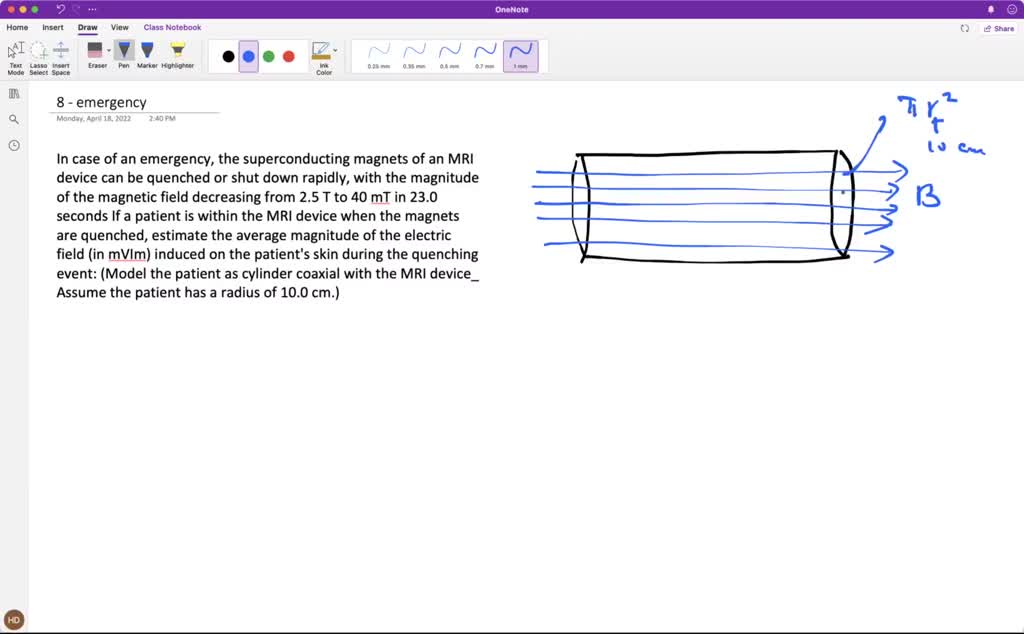
Task: Activate Text Mode in Draw ribbon
Action: [x=16, y=56]
